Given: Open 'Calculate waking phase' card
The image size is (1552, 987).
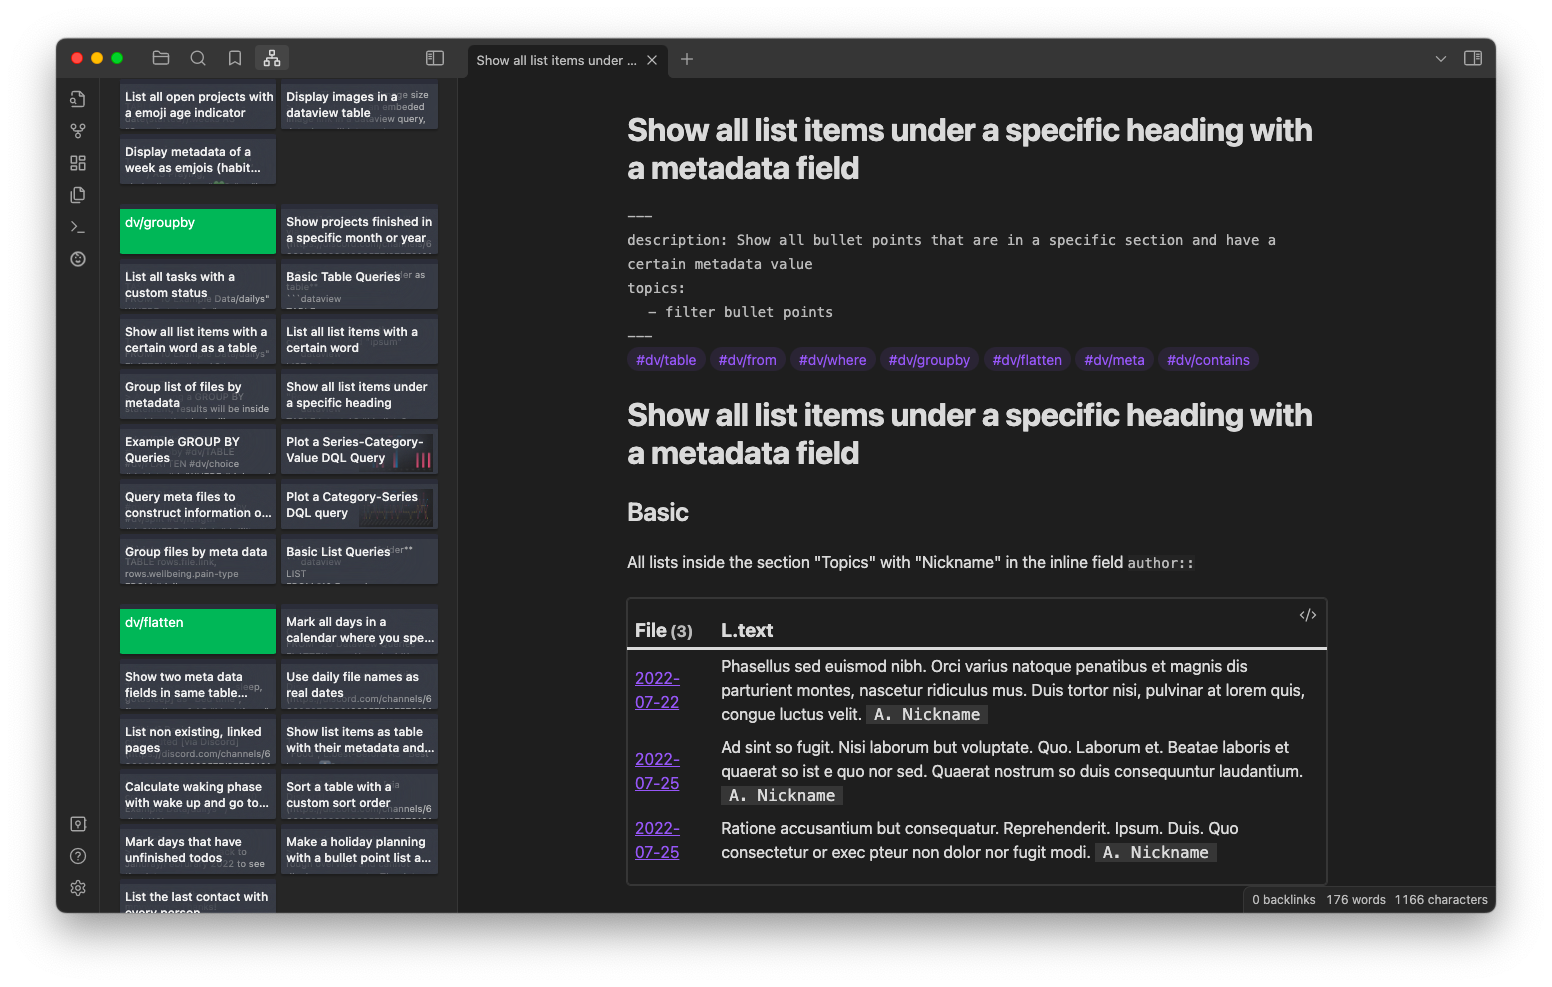Looking at the screenshot, I should (x=198, y=796).
